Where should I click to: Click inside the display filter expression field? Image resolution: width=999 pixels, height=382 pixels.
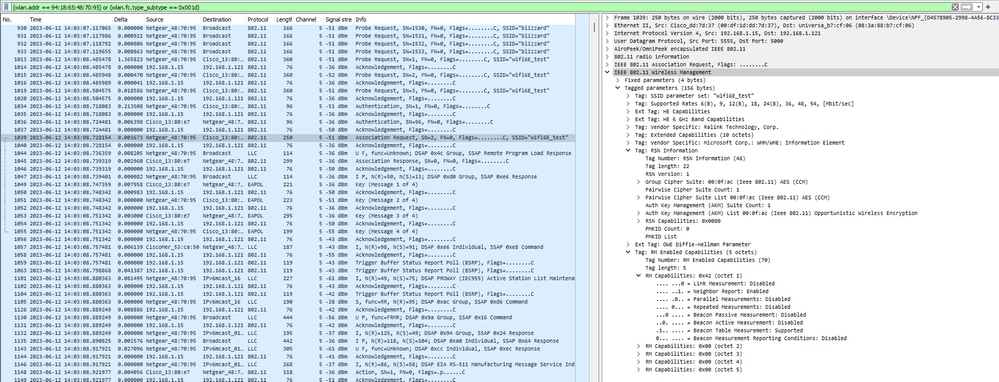(480, 6)
